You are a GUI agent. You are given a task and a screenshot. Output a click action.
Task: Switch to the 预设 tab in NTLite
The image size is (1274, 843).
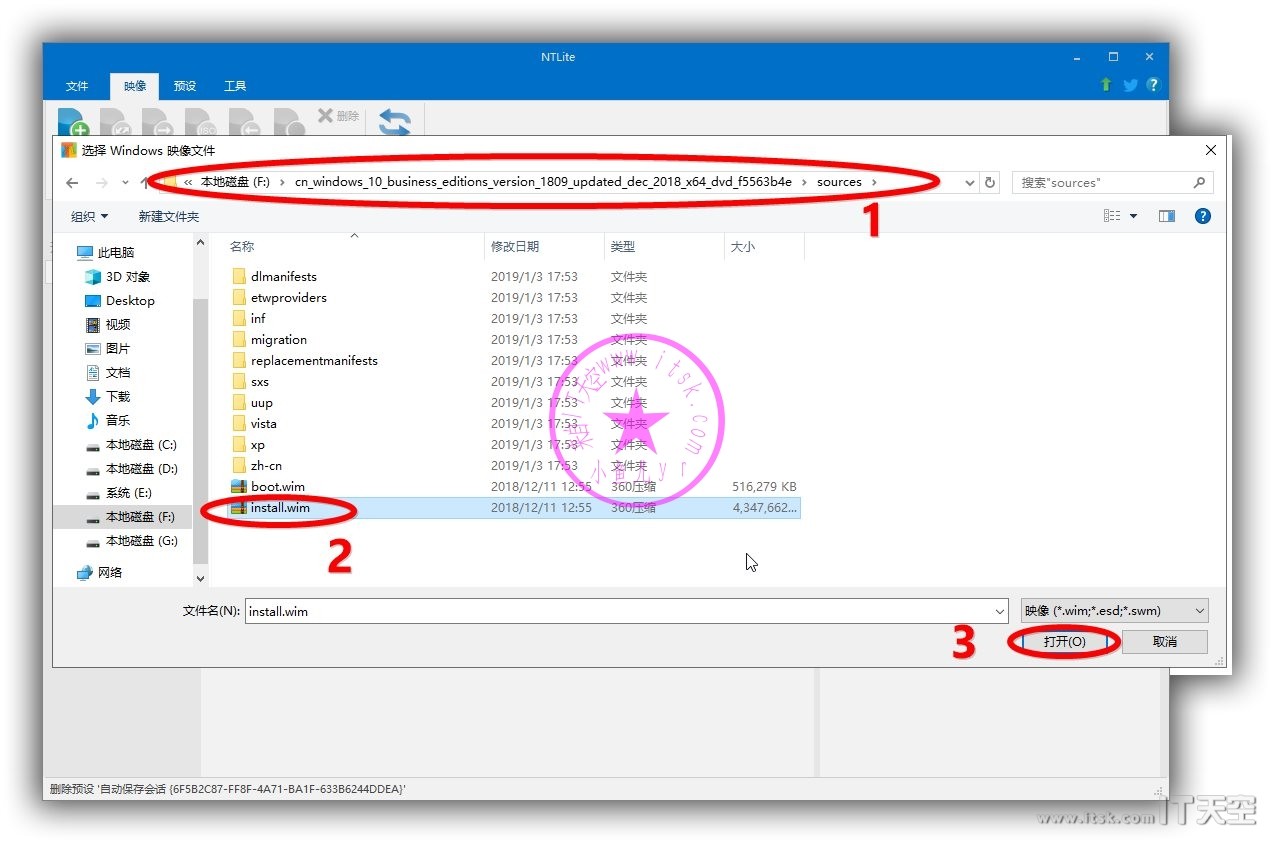[185, 86]
